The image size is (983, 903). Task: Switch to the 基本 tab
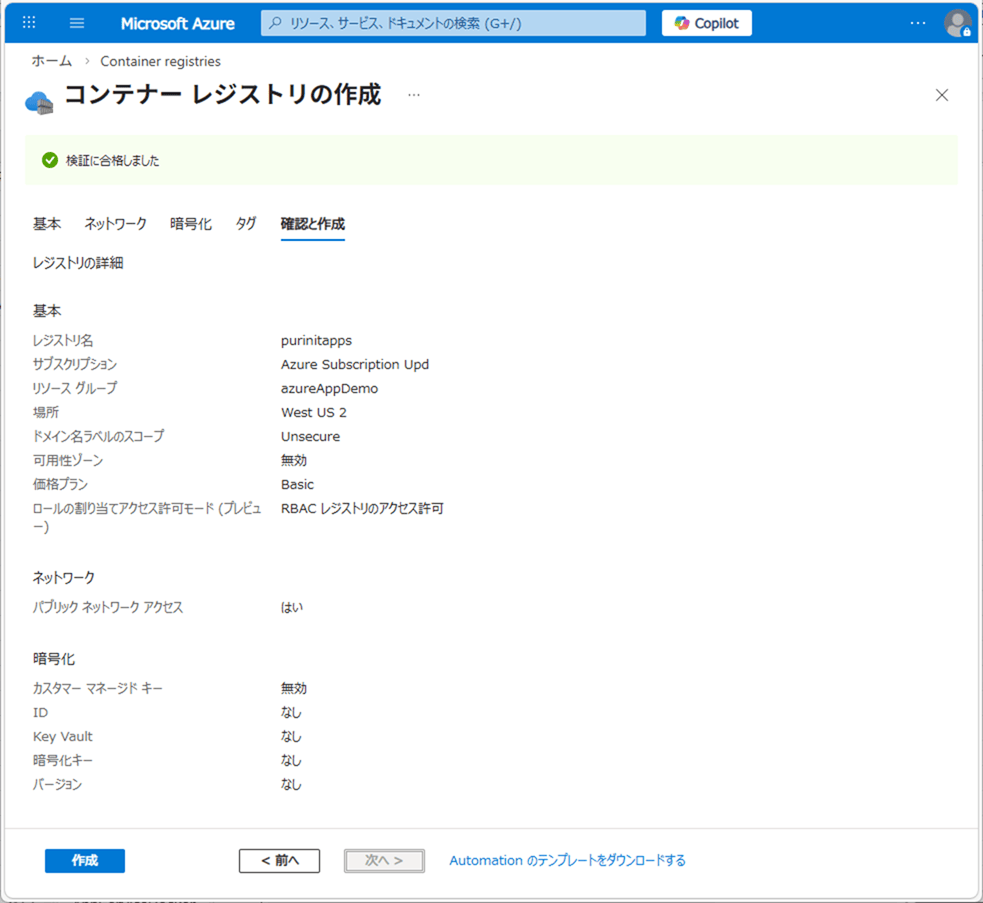click(x=47, y=224)
